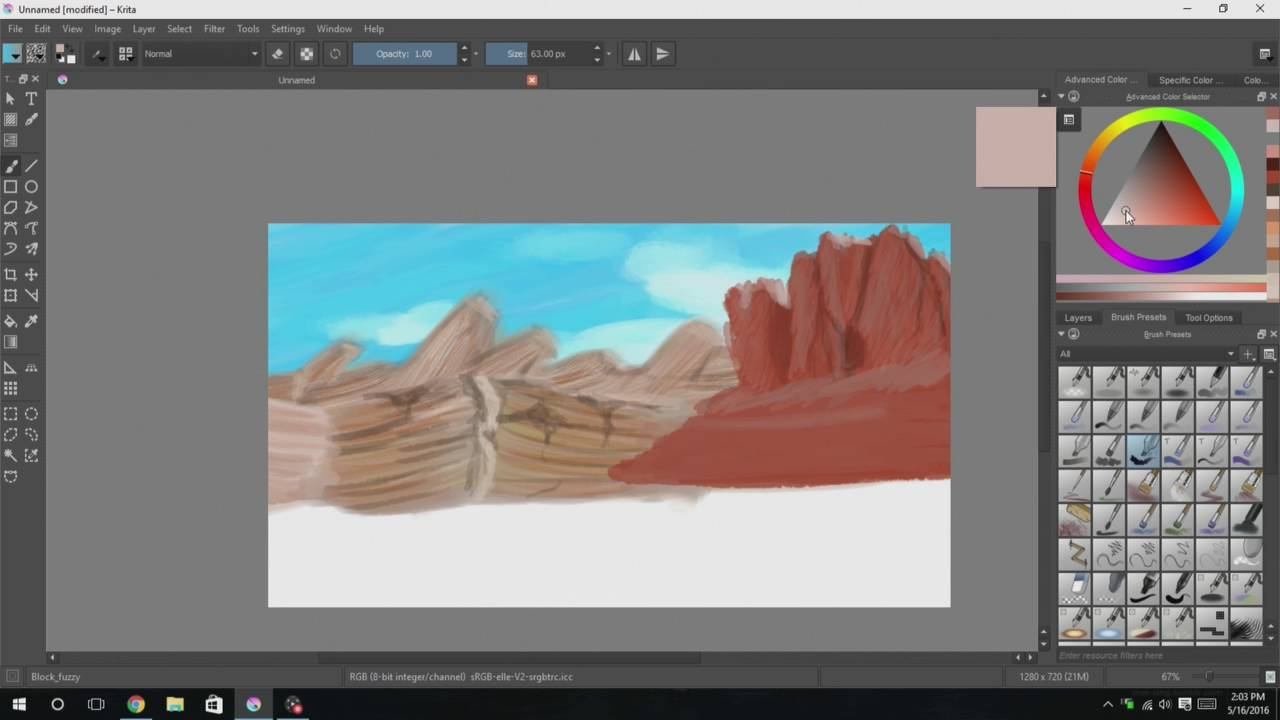Image resolution: width=1280 pixels, height=720 pixels.
Task: Open the Normal blending mode dropdown
Action: 200,54
